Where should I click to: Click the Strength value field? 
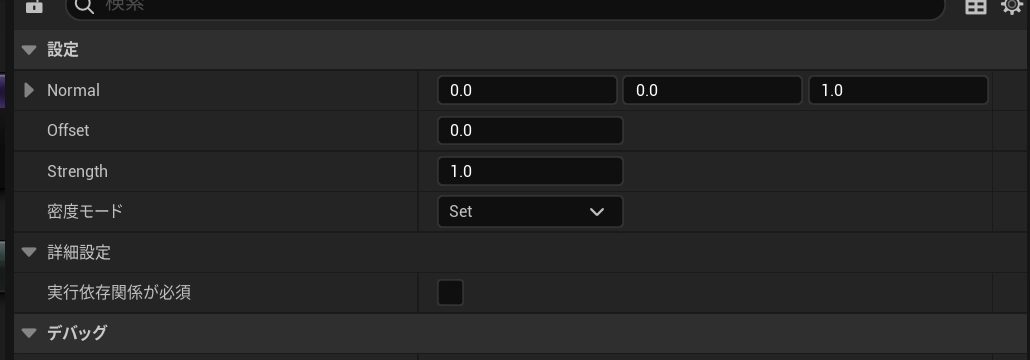pyautogui.click(x=530, y=171)
